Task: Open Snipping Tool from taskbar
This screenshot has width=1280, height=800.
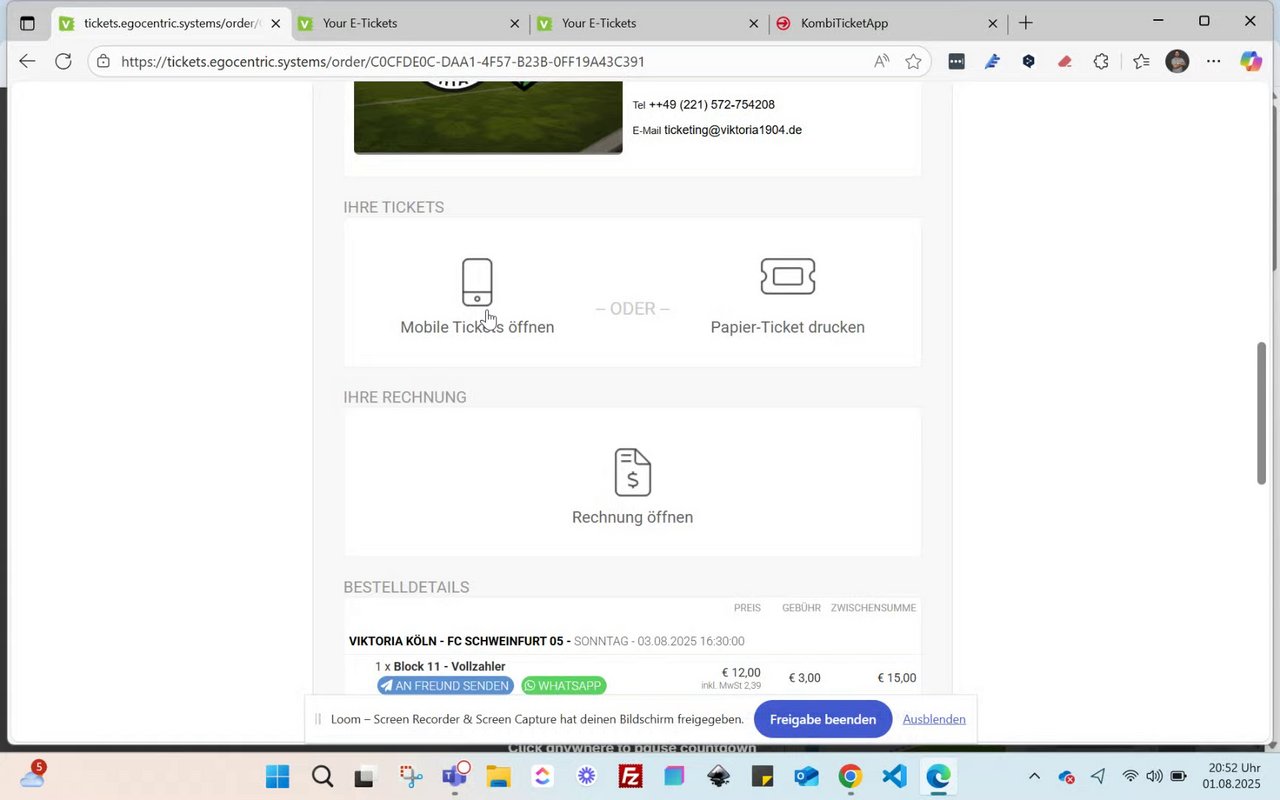Action: click(x=410, y=776)
